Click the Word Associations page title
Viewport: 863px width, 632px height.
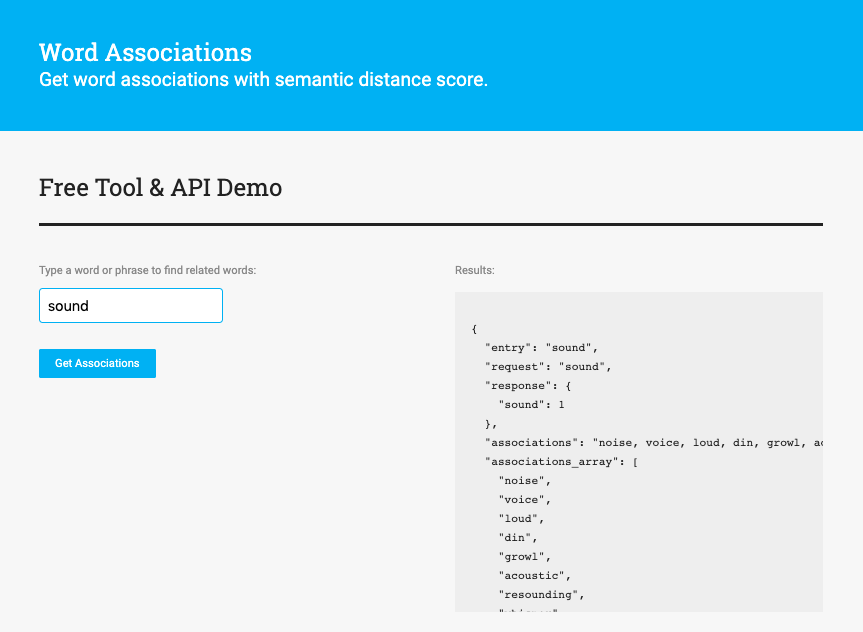pos(145,52)
